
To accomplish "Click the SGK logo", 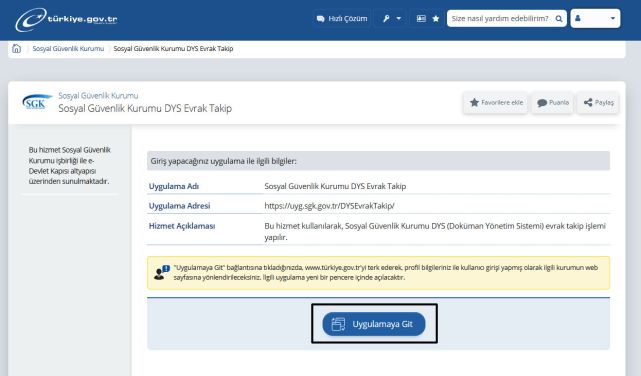I will click(37, 102).
